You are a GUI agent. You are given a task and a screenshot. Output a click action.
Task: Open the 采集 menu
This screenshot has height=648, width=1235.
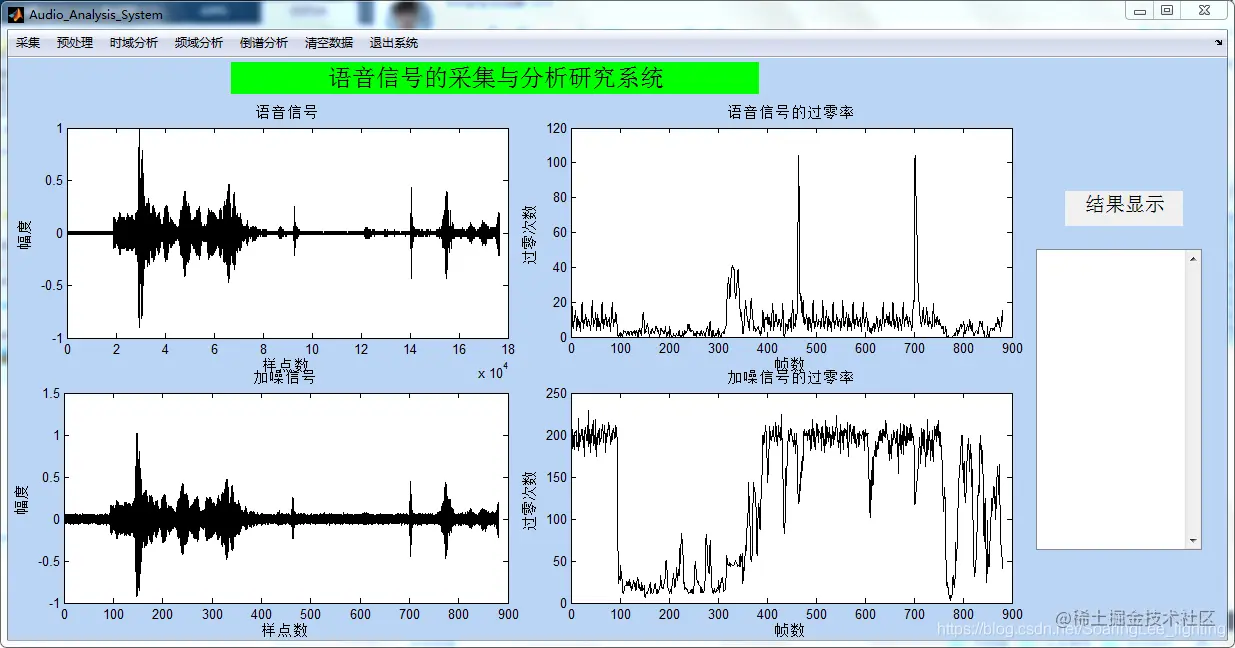28,43
